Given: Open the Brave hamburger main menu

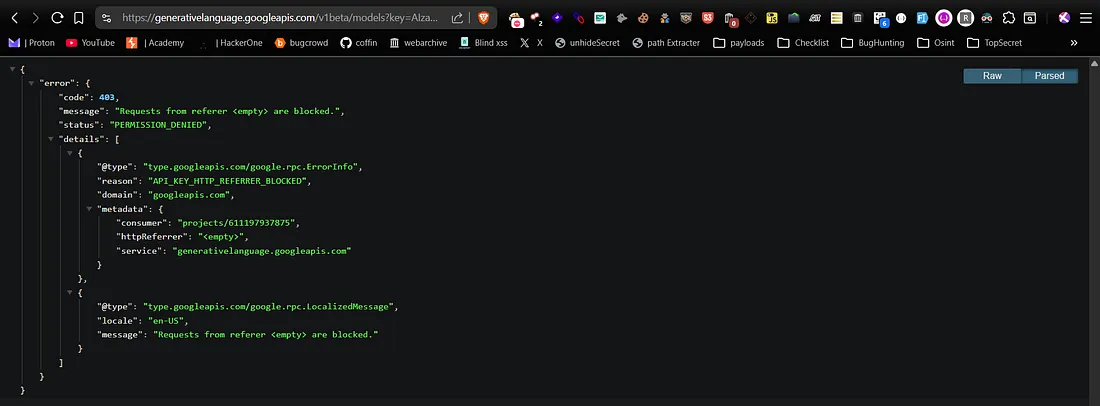Looking at the screenshot, I should click(x=1085, y=18).
